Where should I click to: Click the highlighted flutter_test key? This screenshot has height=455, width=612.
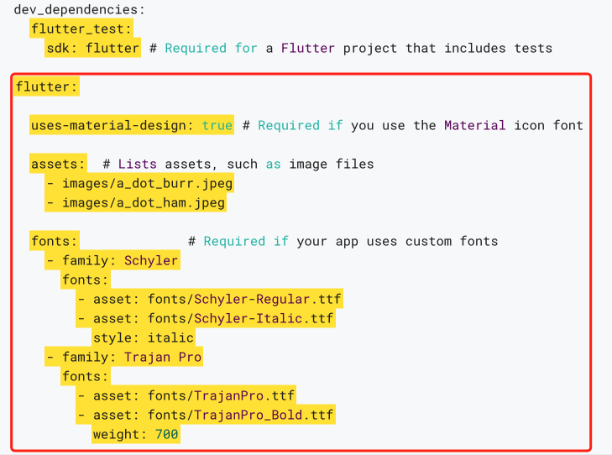click(81, 28)
